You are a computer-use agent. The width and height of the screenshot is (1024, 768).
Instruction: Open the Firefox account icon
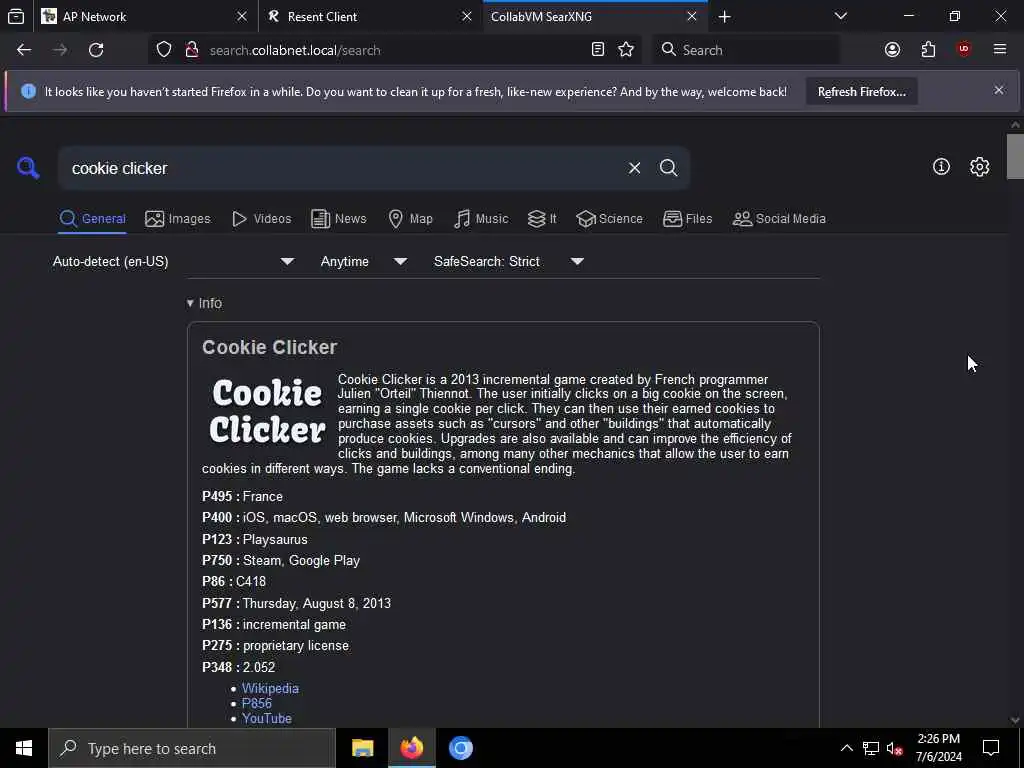(892, 50)
